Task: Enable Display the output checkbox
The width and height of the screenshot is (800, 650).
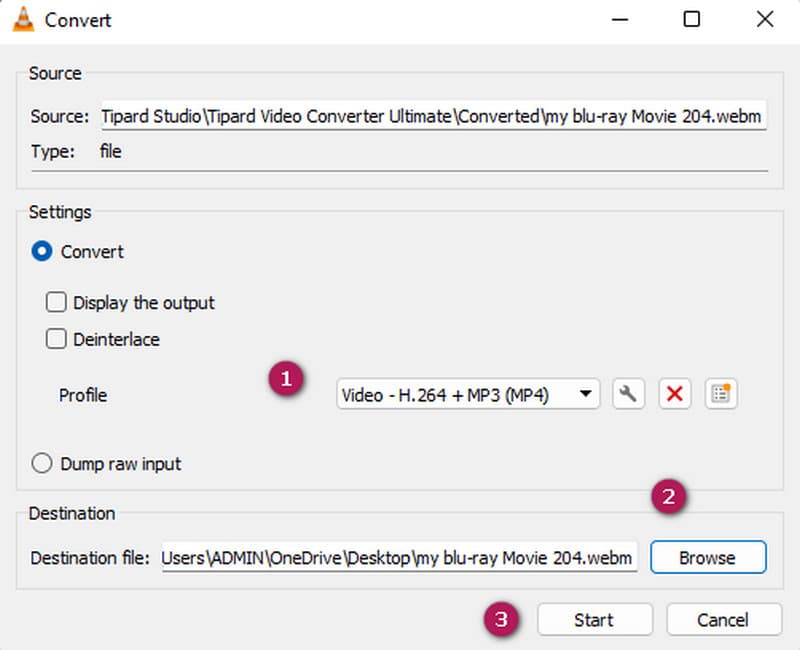Action: tap(57, 302)
